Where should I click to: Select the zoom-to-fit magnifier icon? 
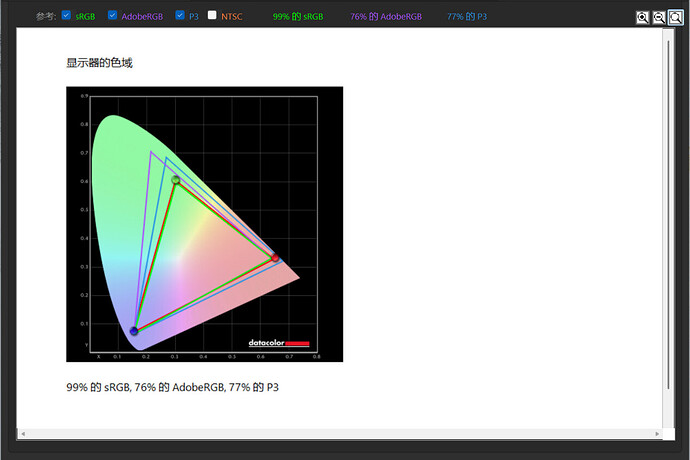pos(675,18)
